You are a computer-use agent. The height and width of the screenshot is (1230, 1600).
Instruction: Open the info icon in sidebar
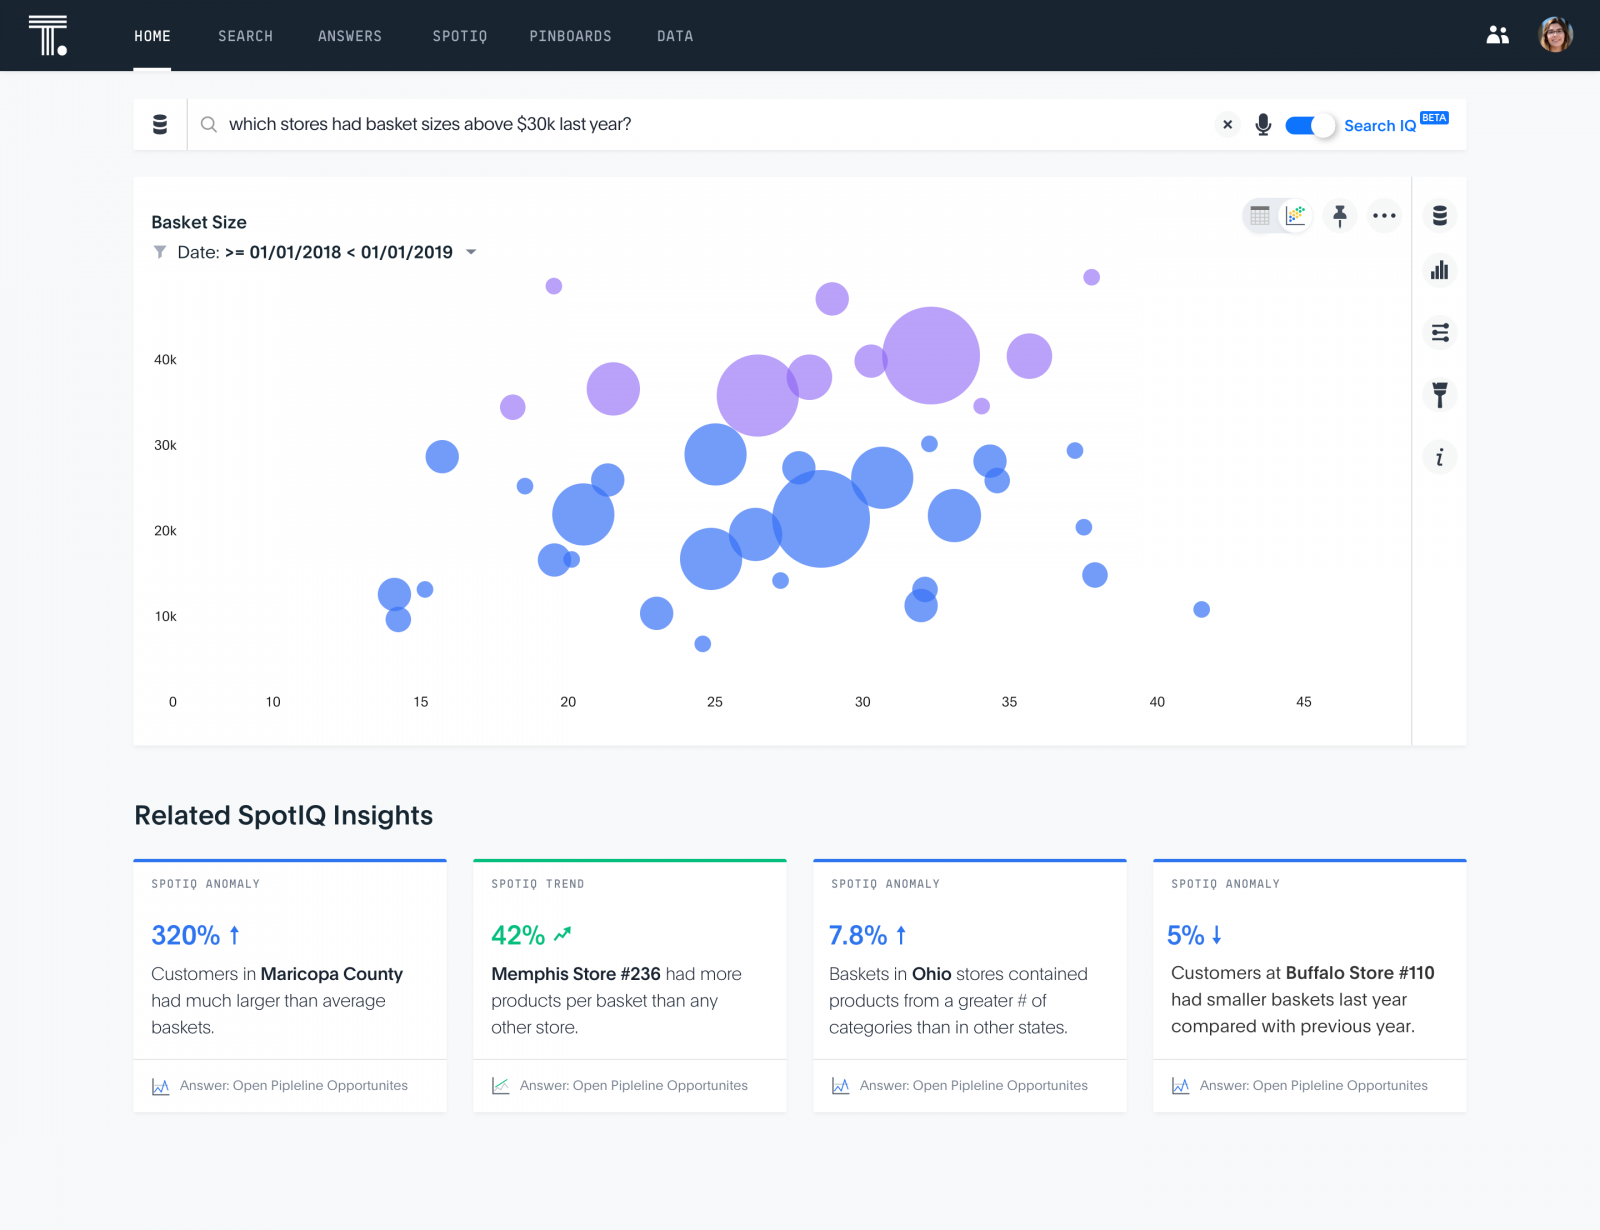click(1439, 457)
